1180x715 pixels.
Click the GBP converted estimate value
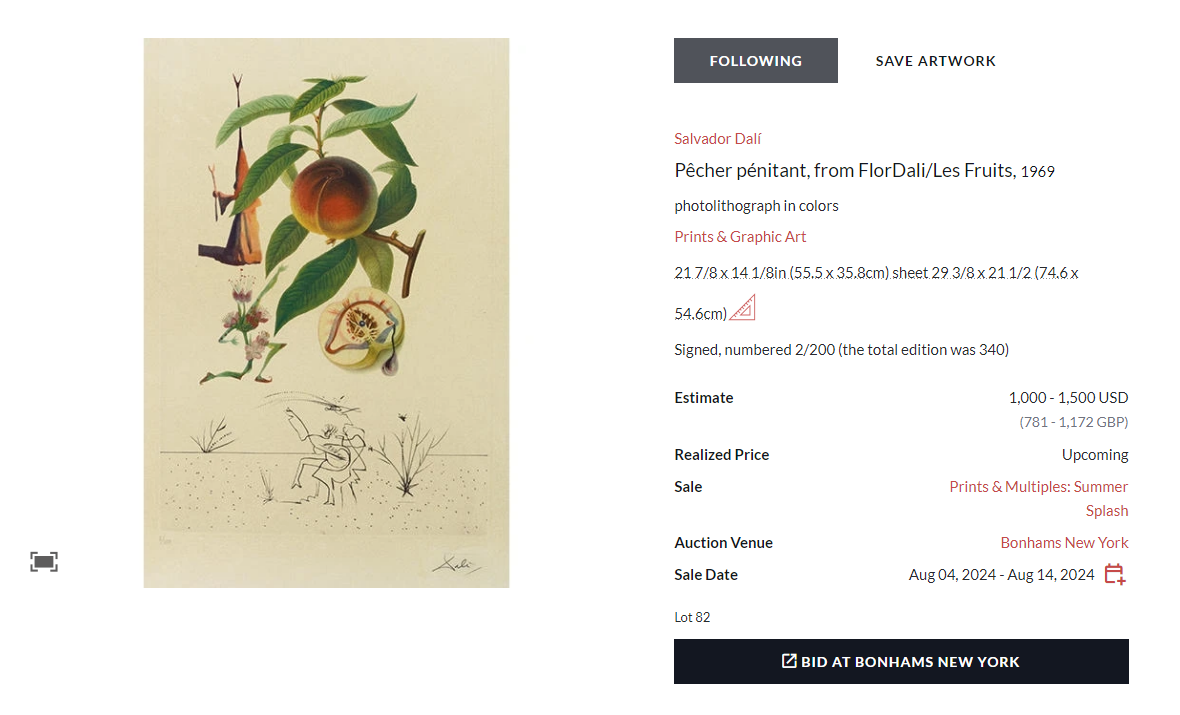1073,422
